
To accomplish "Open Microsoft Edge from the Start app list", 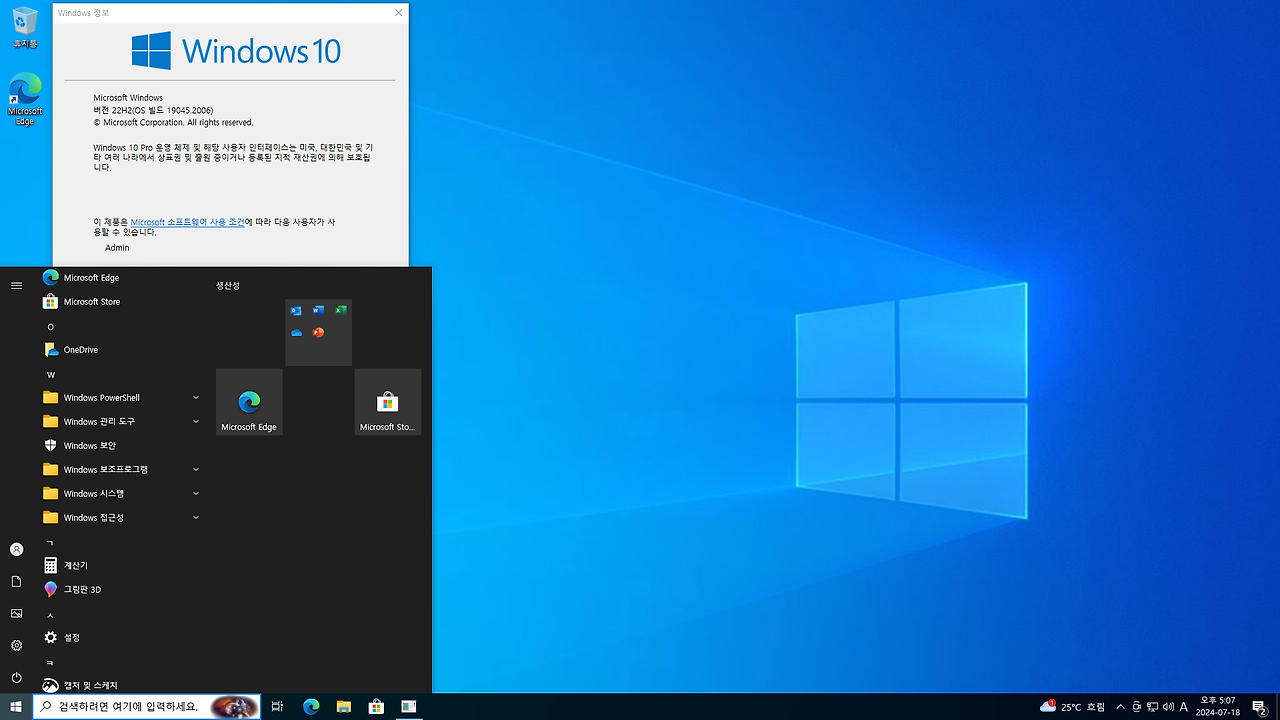I will pyautogui.click(x=120, y=278).
